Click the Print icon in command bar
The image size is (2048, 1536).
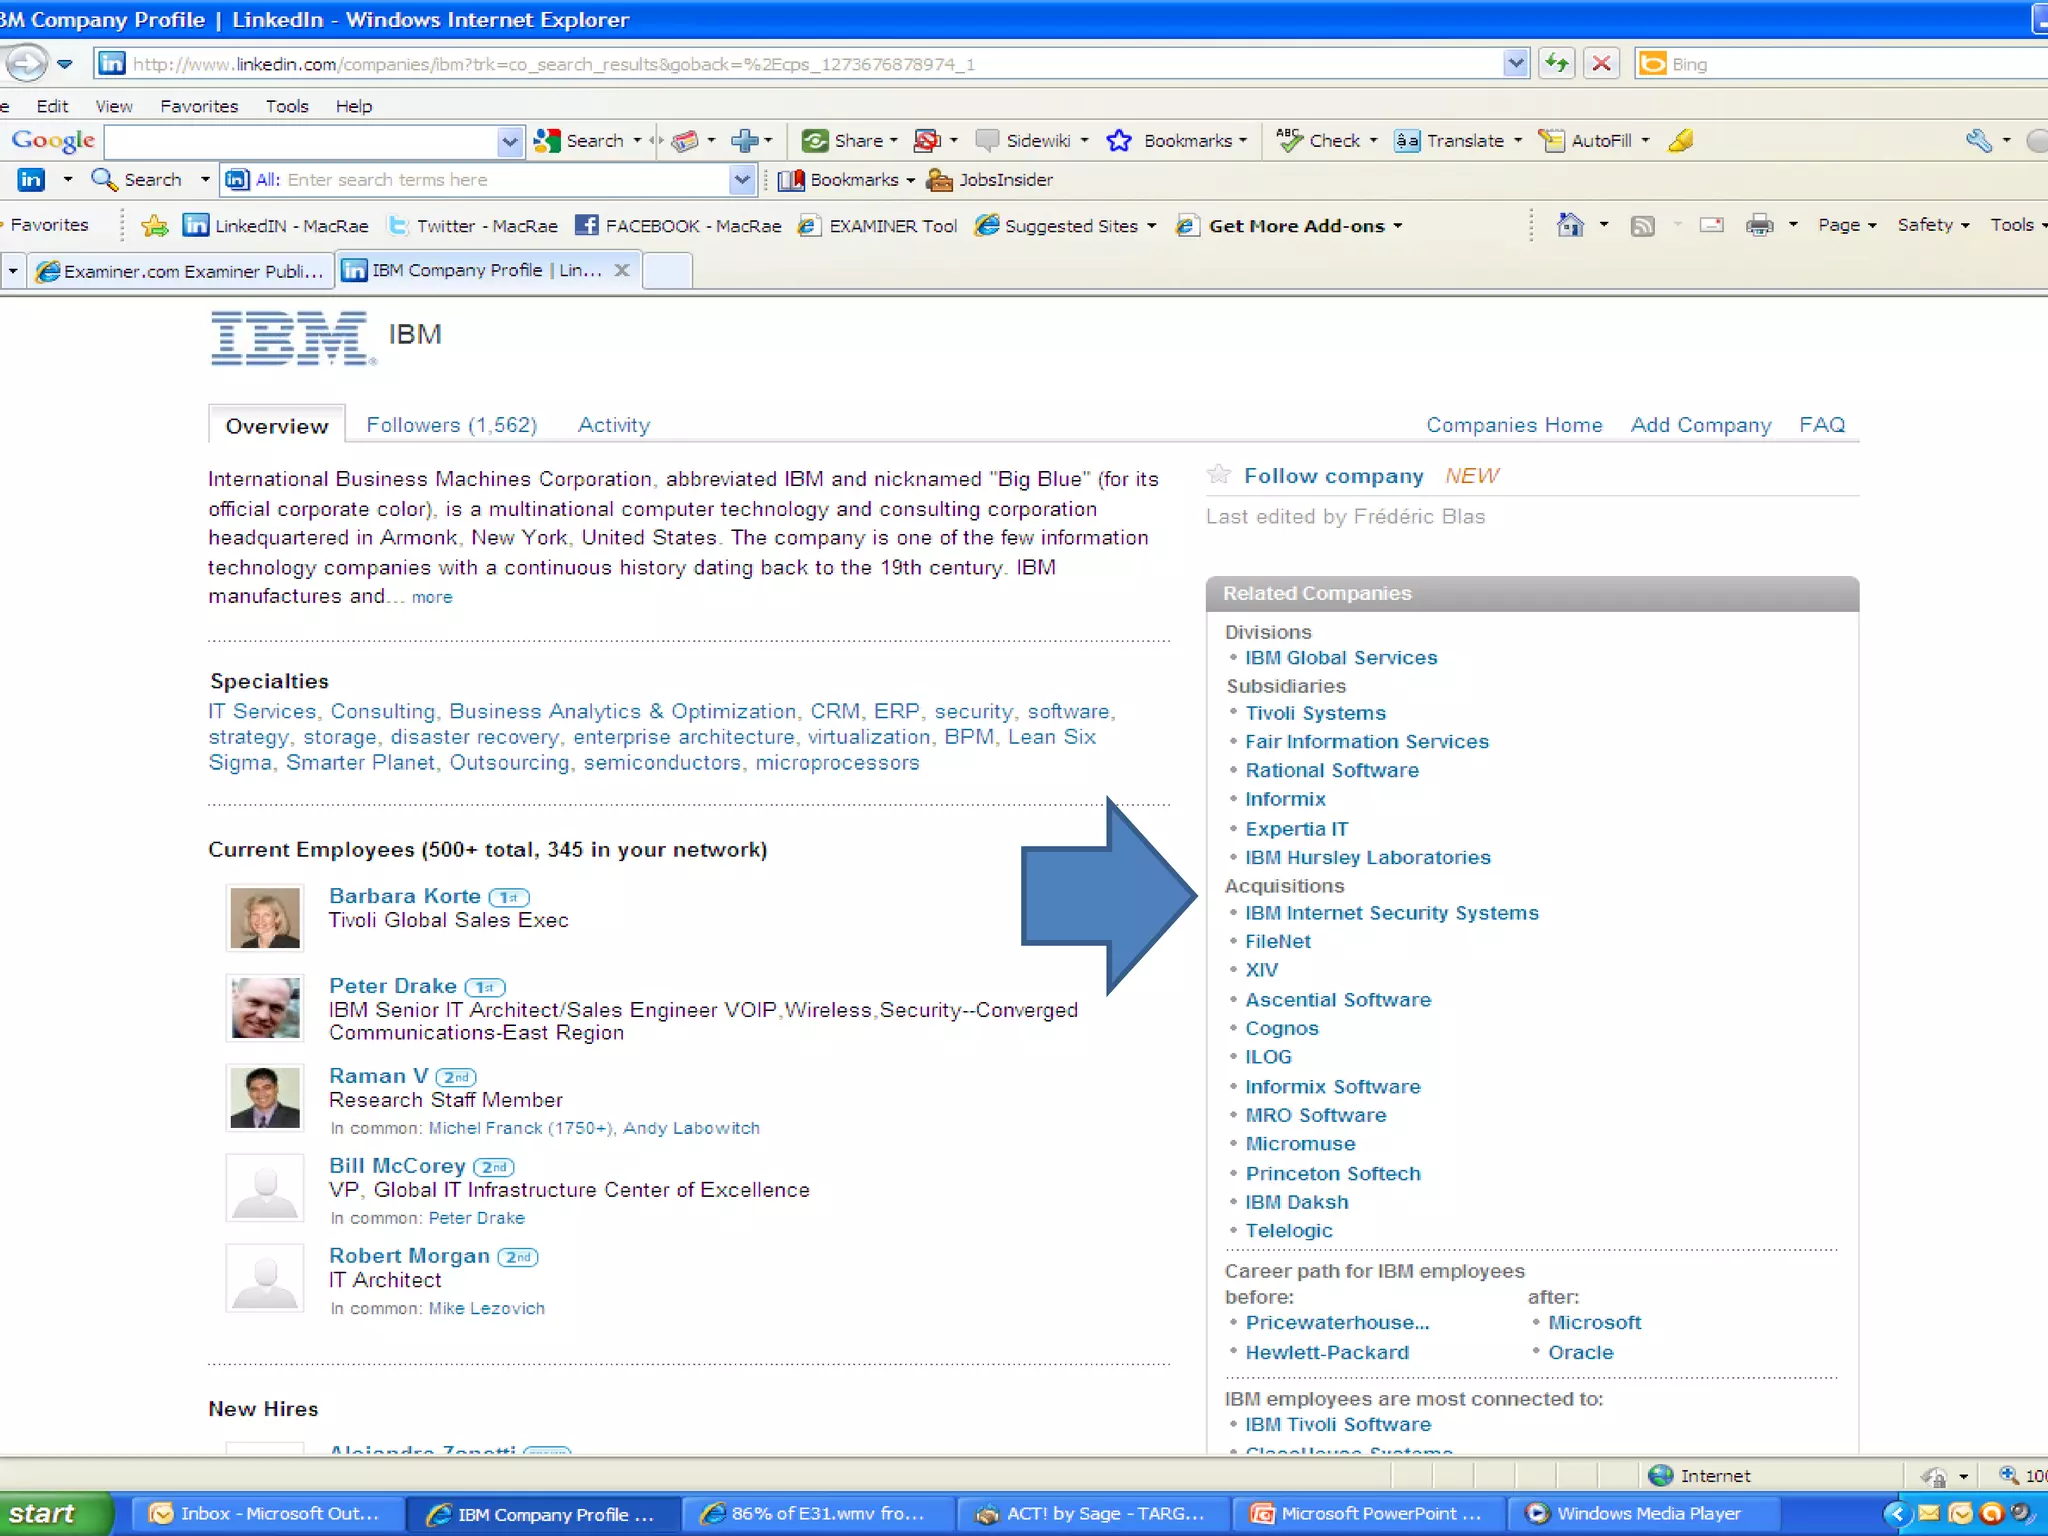coord(1759,225)
